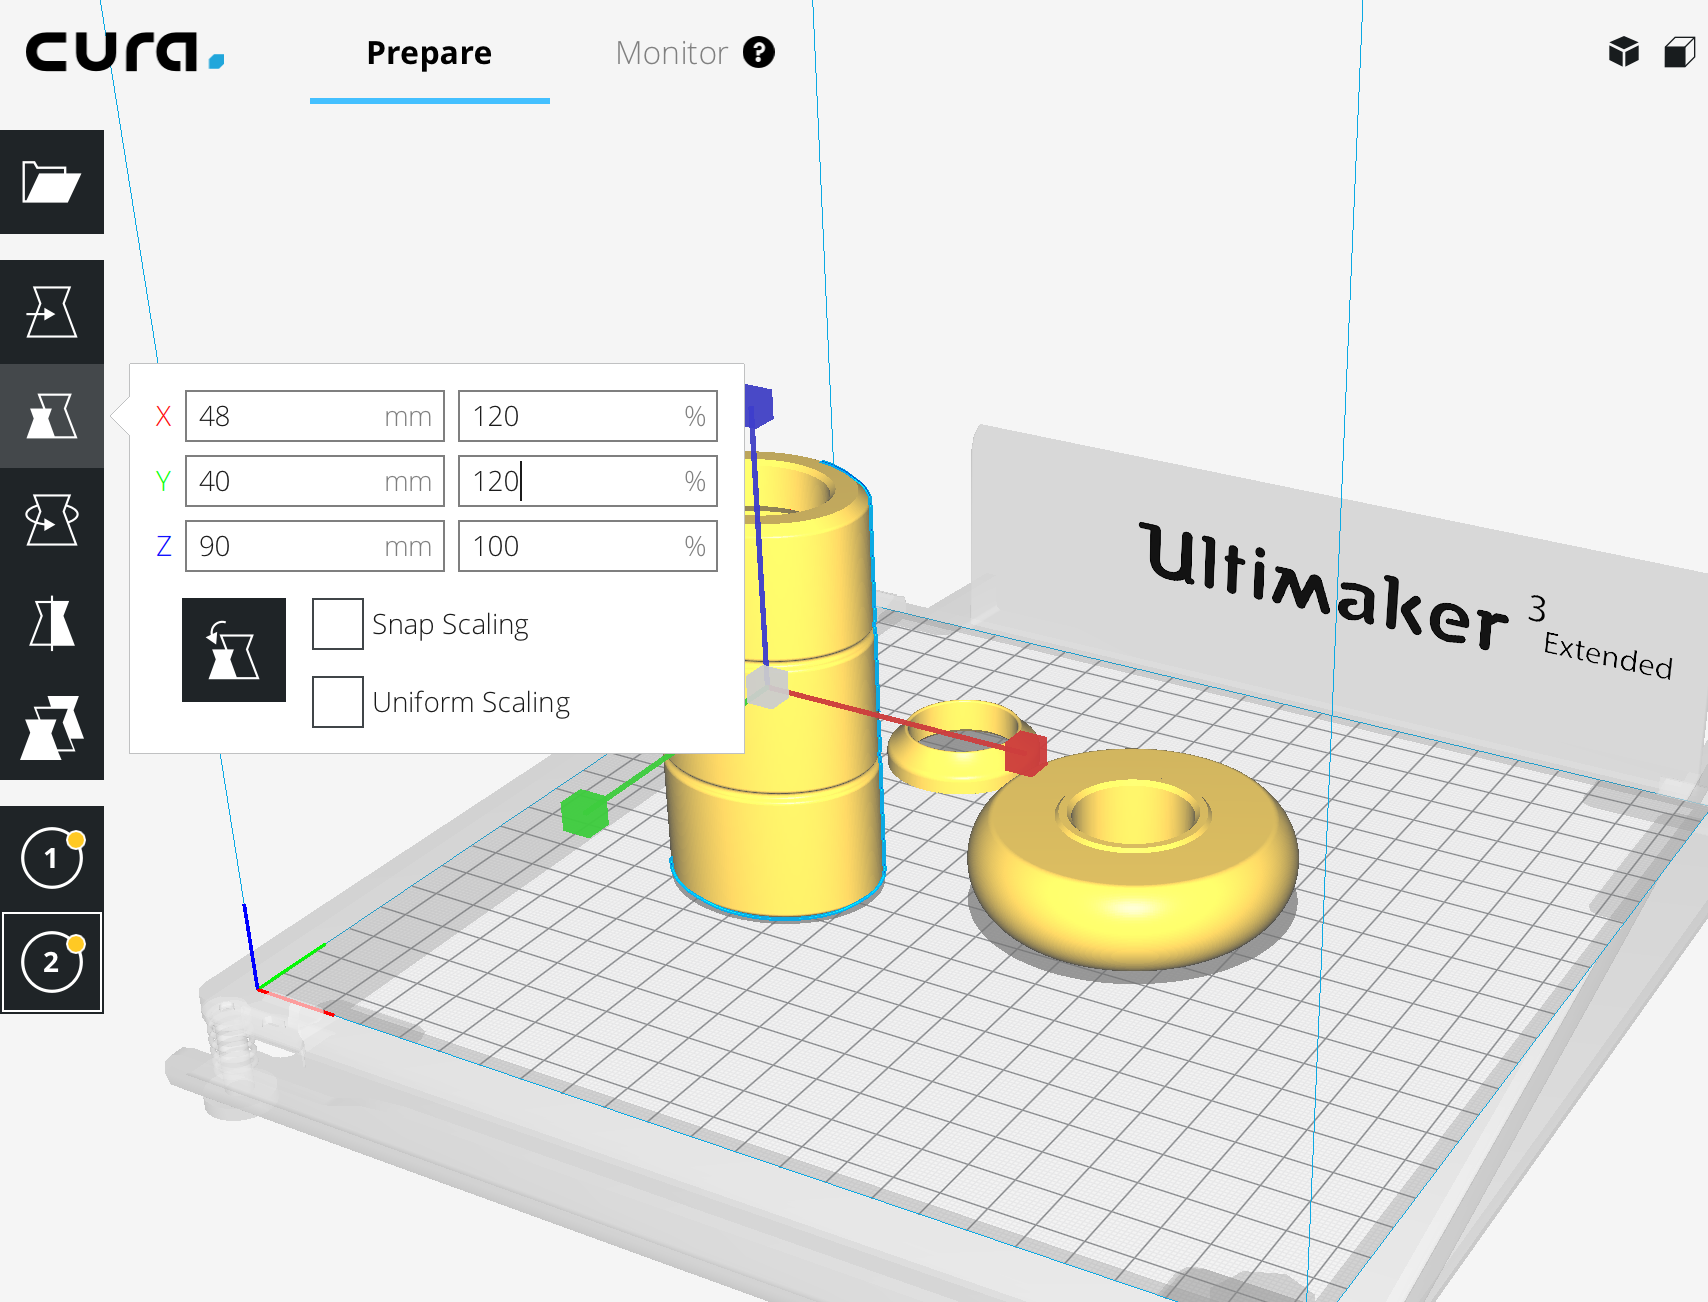This screenshot has width=1708, height=1302.
Task: Click the X size field in mm
Action: pos(315,416)
